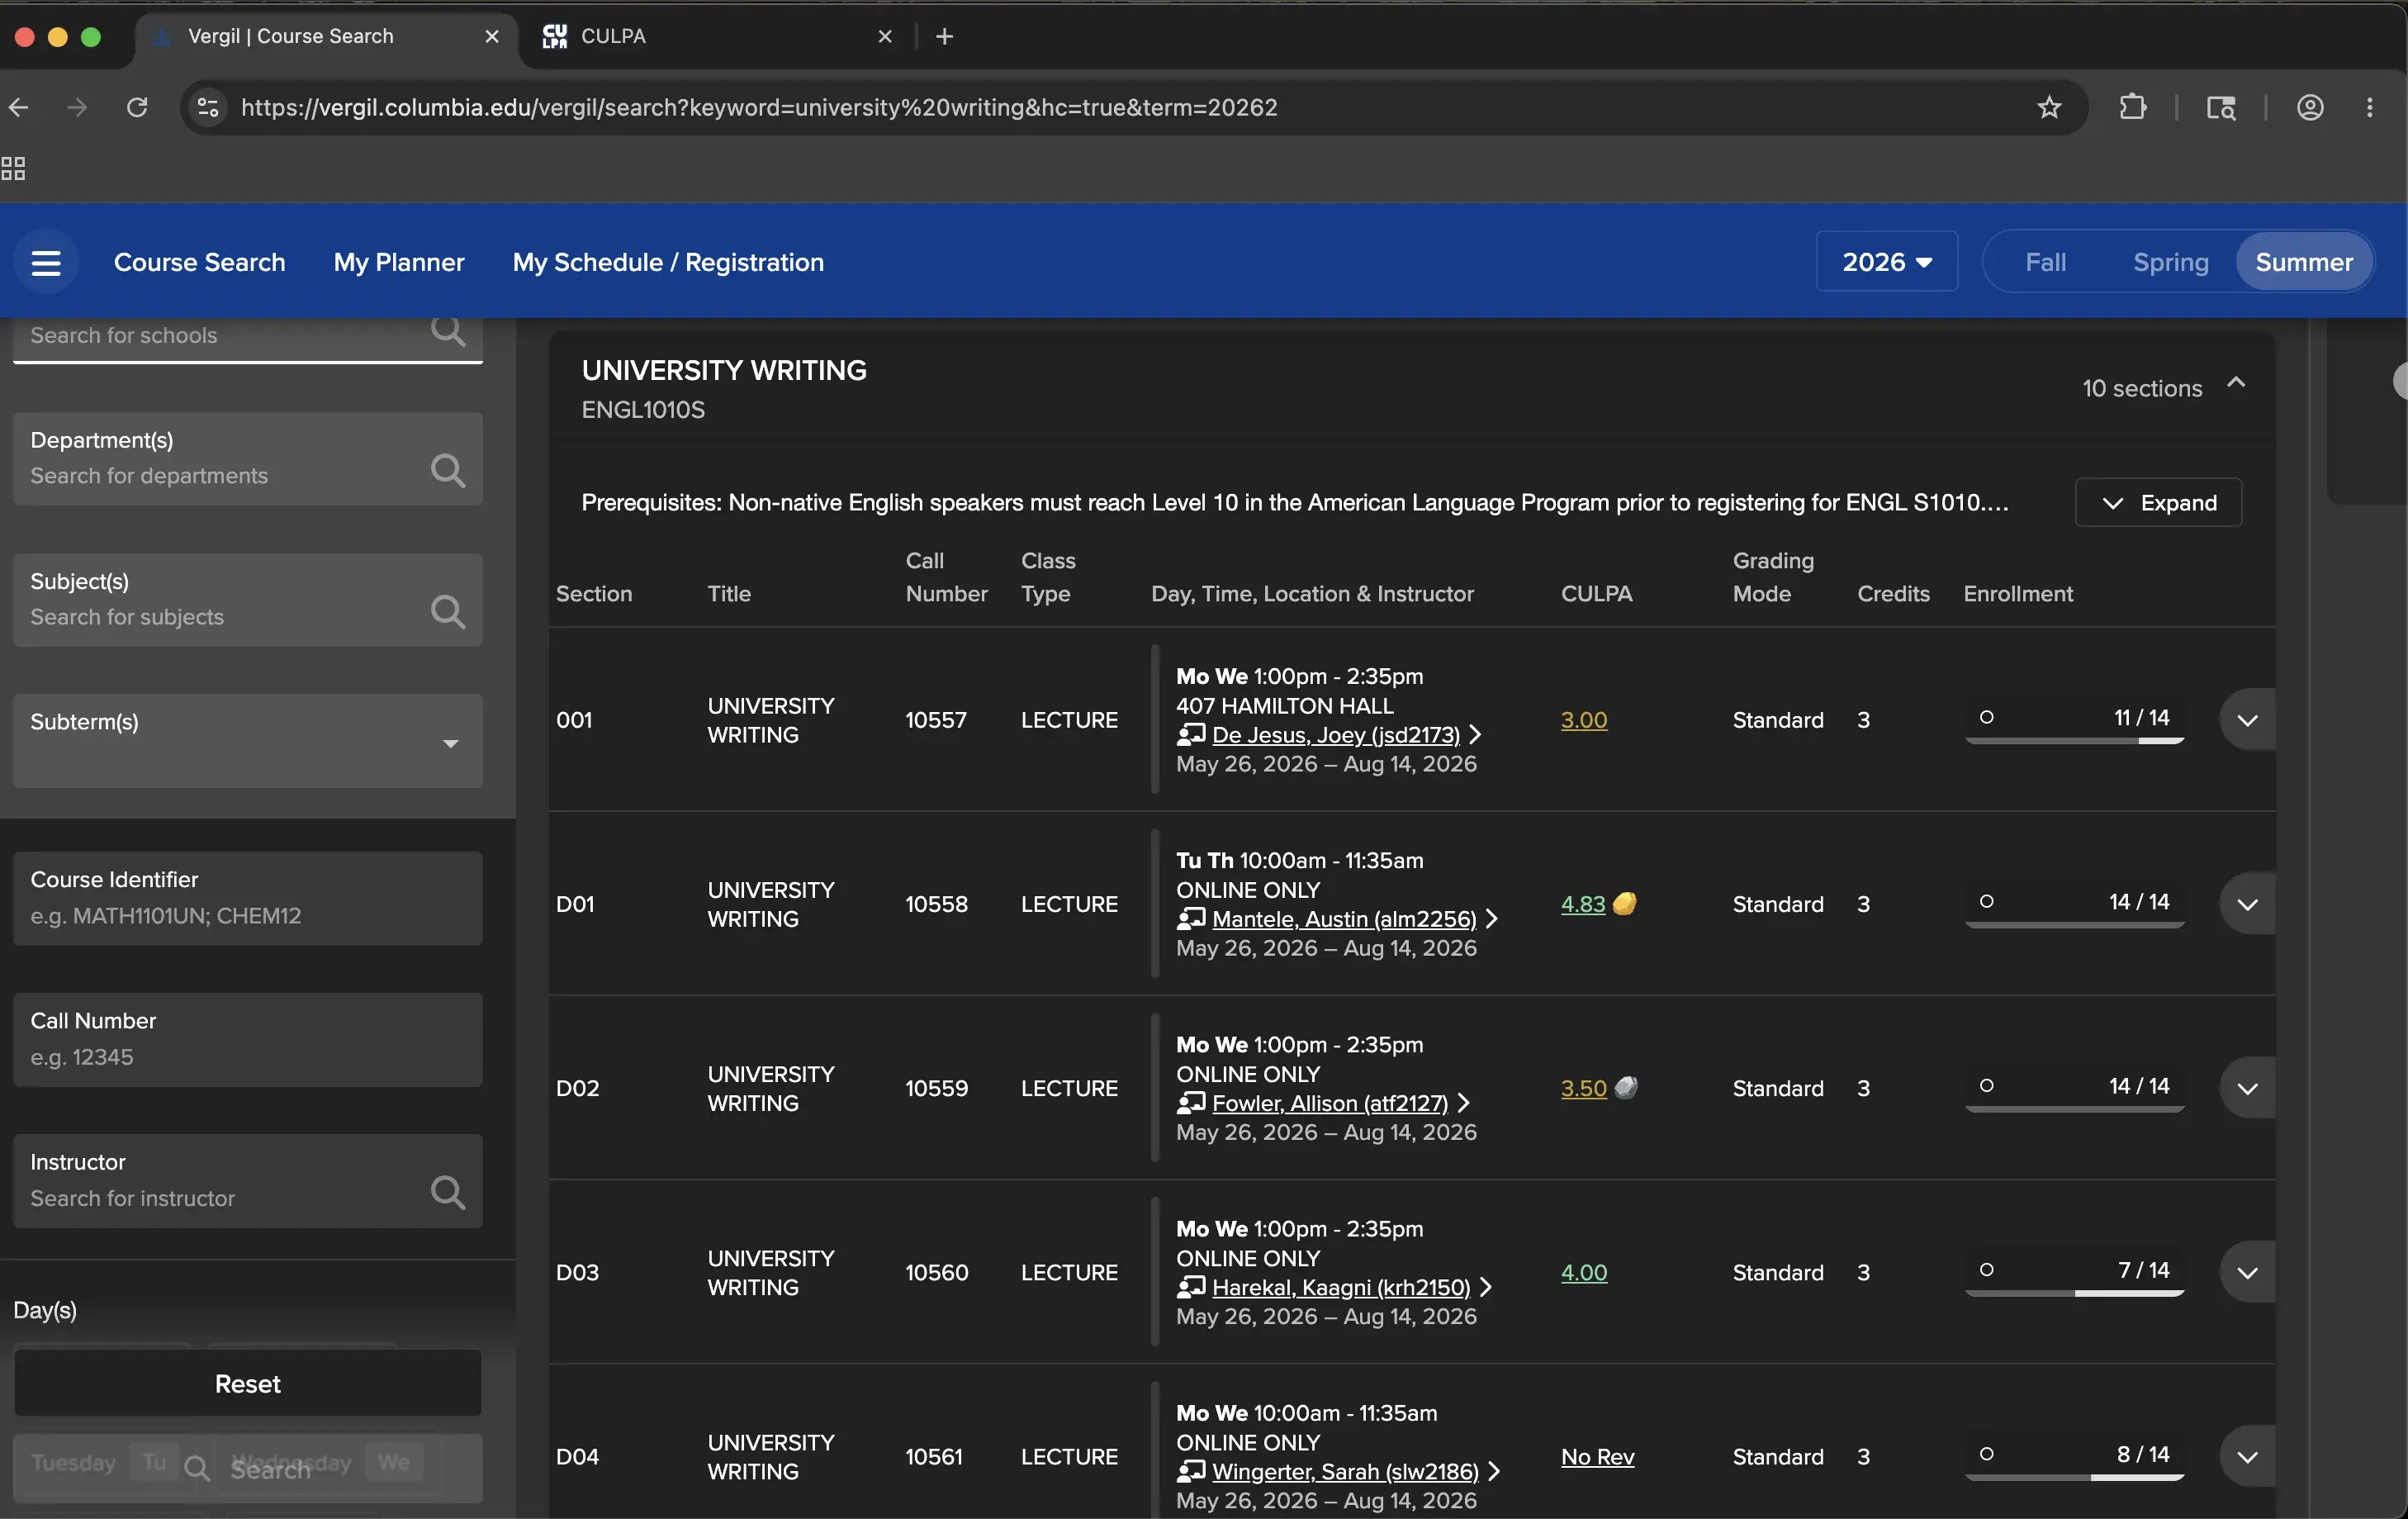Click the silver nugget icon beside 3.50
Screen dimensions: 2408x1519
tap(1626, 1088)
